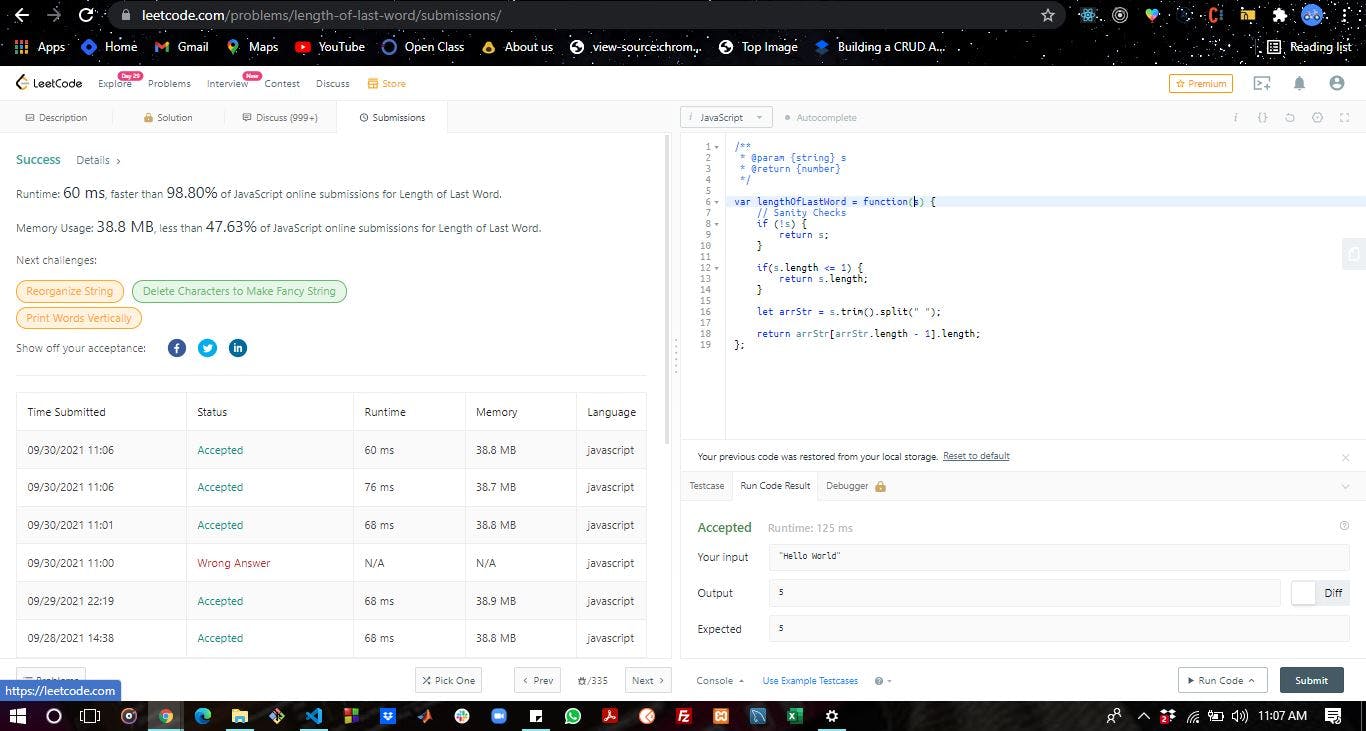1366x731 pixels.
Task: Click Use Example Testcases link
Action: [810, 681]
